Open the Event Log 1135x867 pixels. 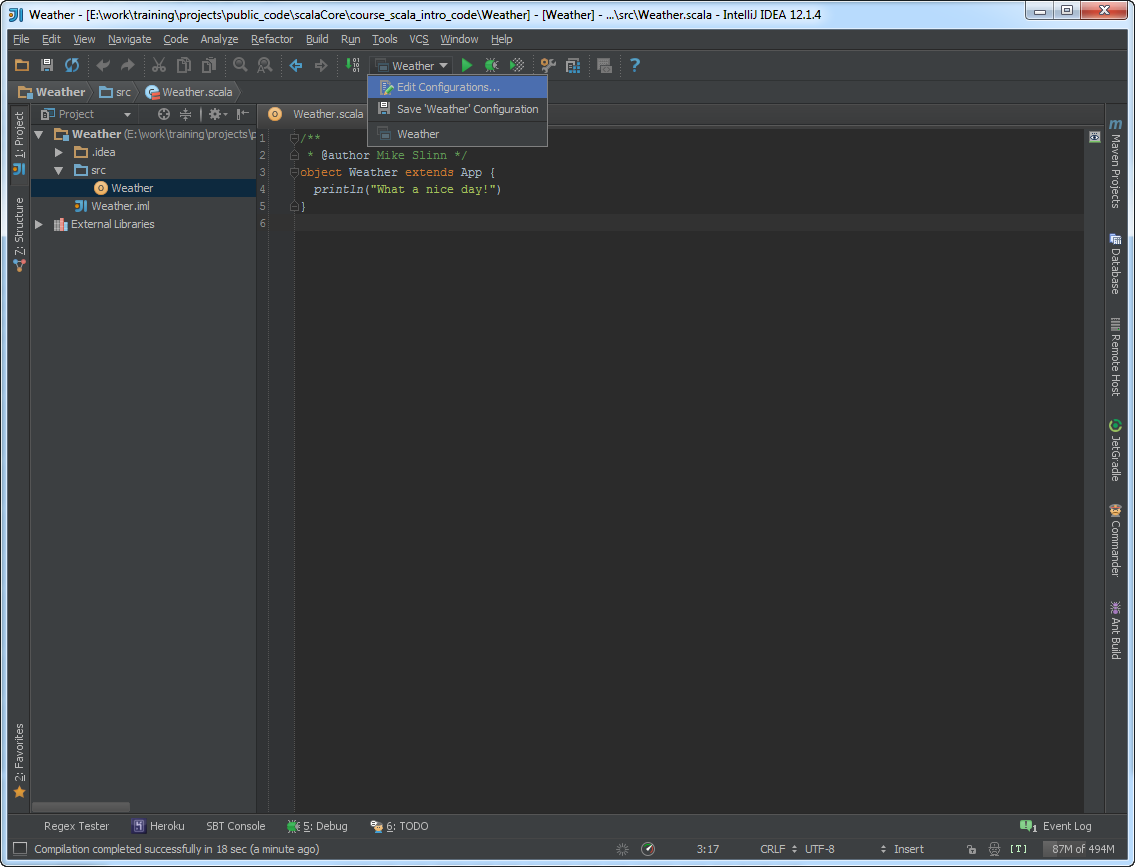click(1055, 826)
